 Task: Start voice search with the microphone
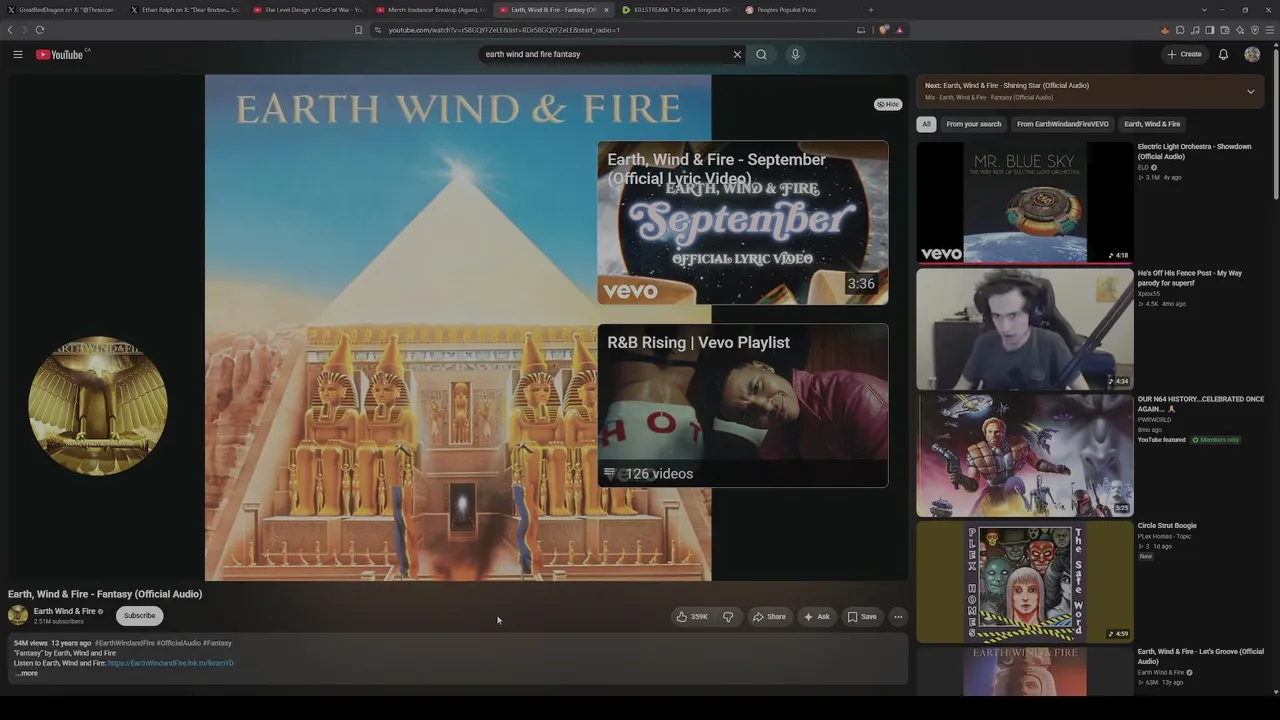[796, 54]
